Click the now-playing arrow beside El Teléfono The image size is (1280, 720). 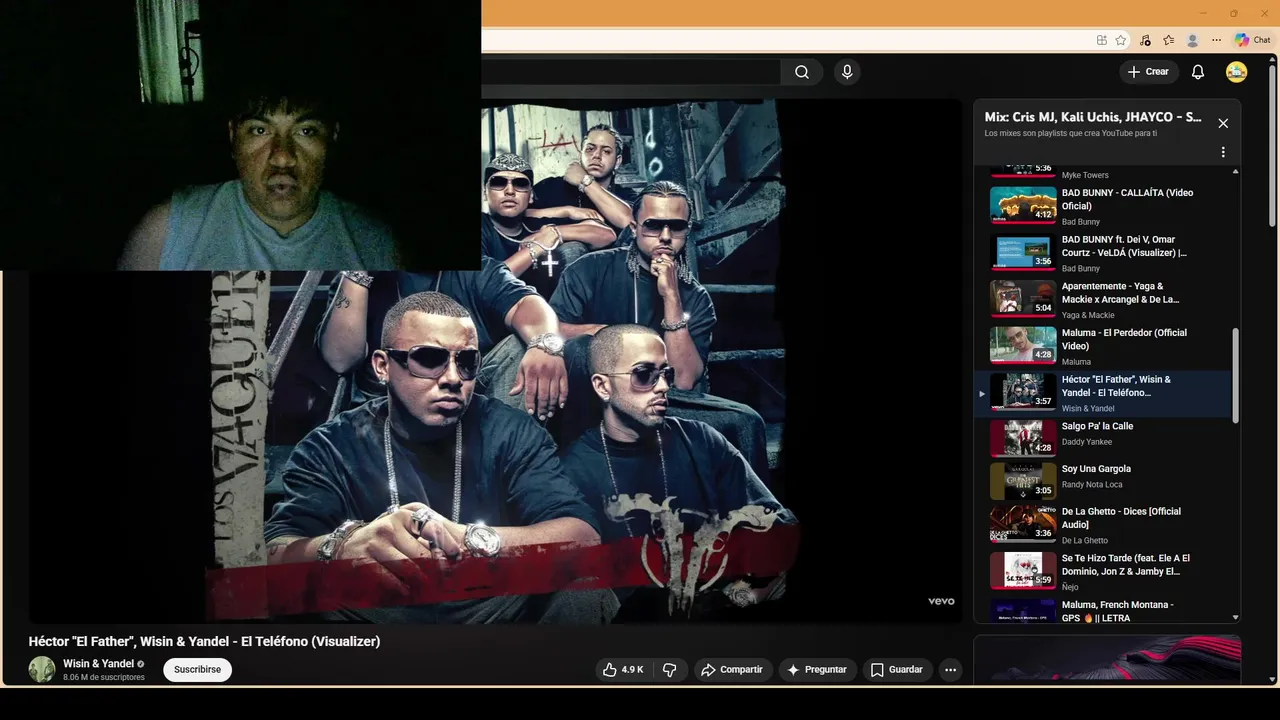coord(982,394)
